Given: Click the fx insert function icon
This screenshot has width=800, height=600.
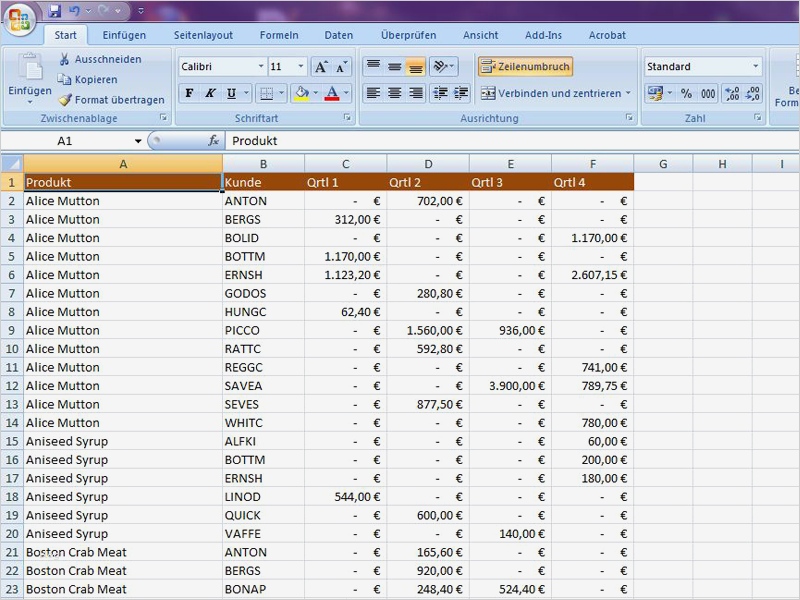Looking at the screenshot, I should [x=213, y=141].
